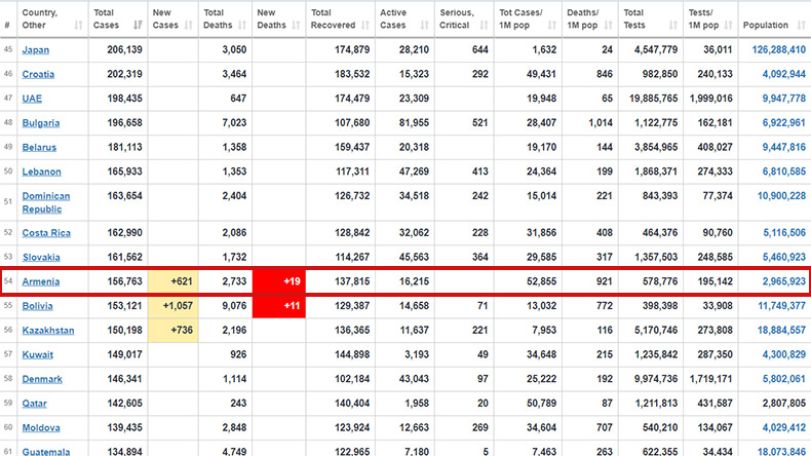Select Japan total cases value 206,139
Viewport: 811px width, 456px height.
coord(125,50)
